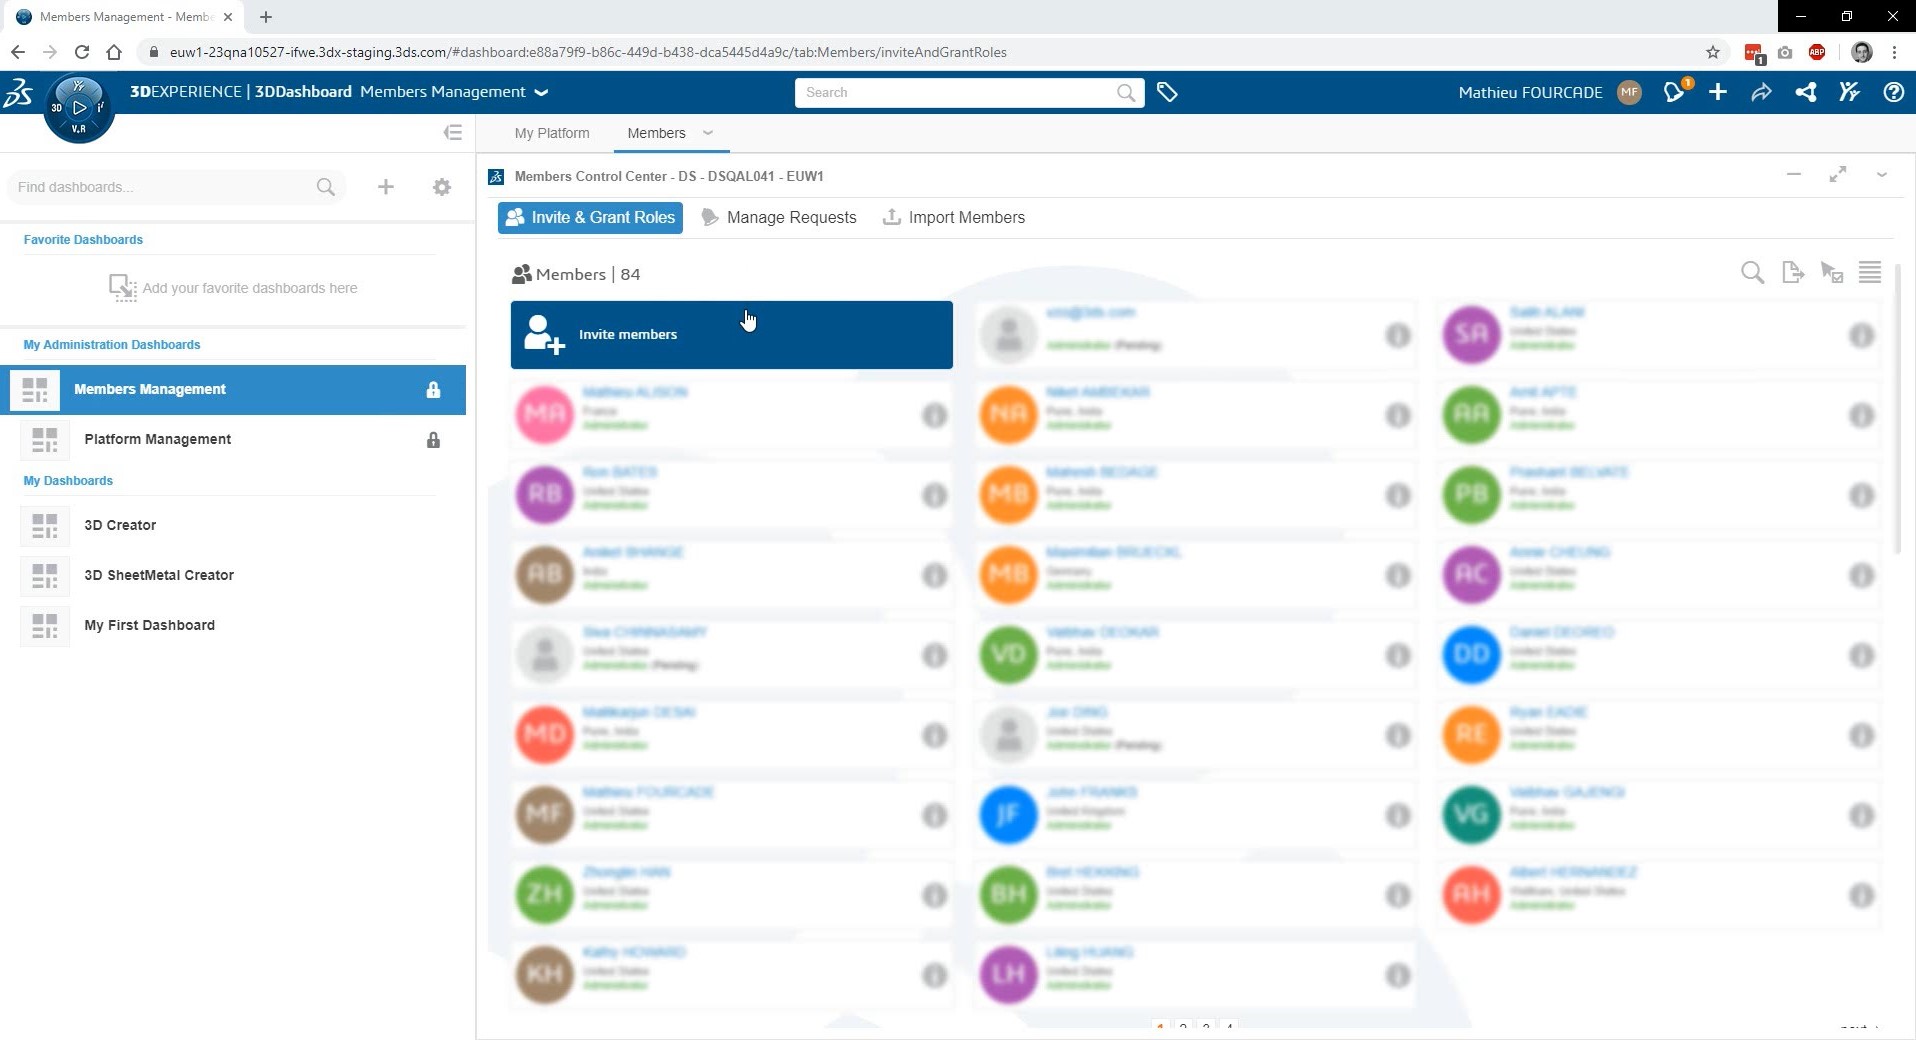The width and height of the screenshot is (1916, 1040).
Task: Maximize the Members Control Center widget
Action: [1838, 175]
